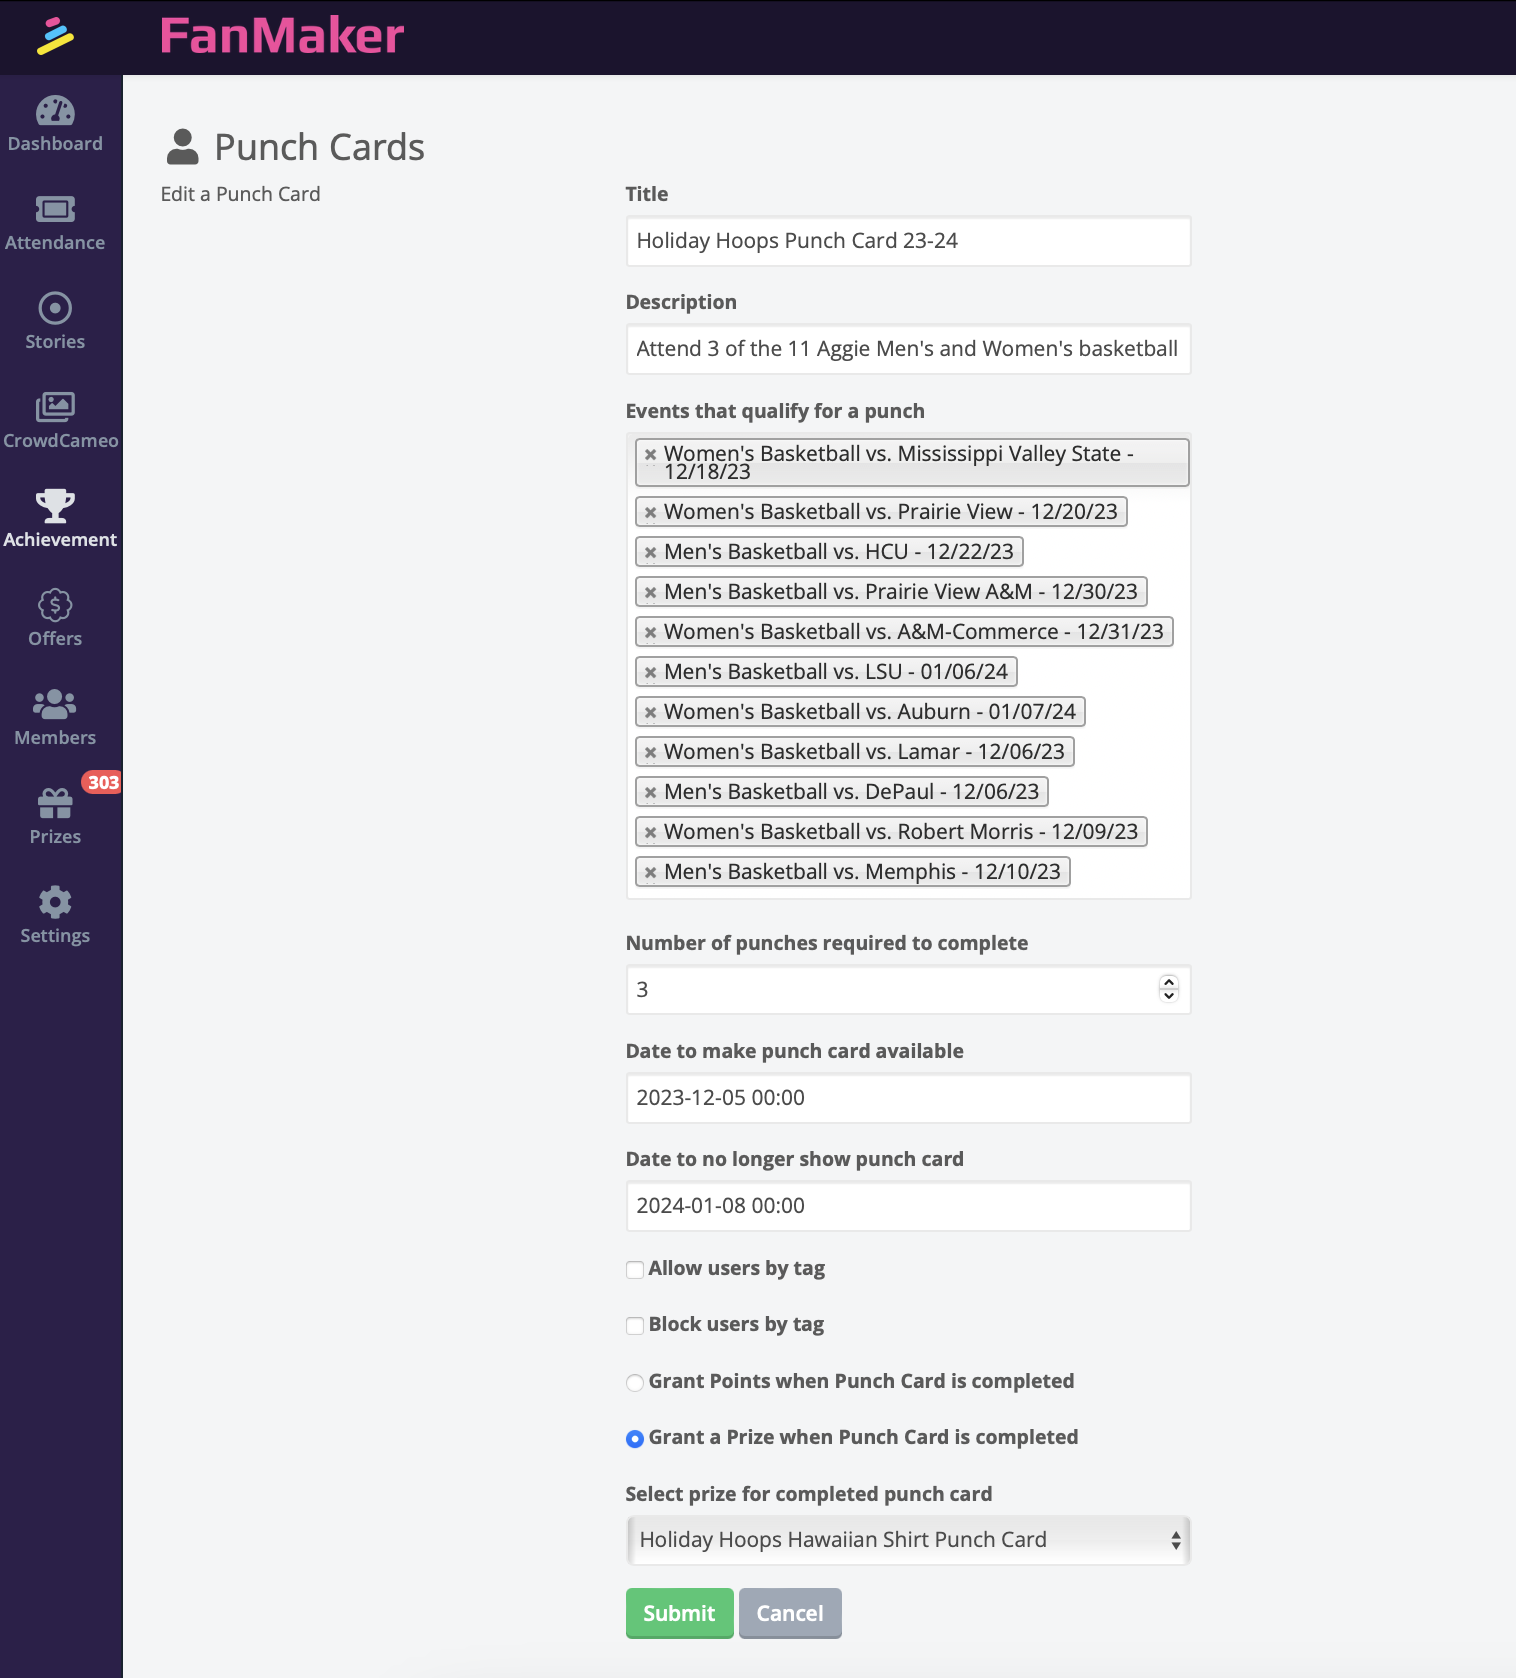
Task: Click the punches required number stepper
Action: point(1168,989)
